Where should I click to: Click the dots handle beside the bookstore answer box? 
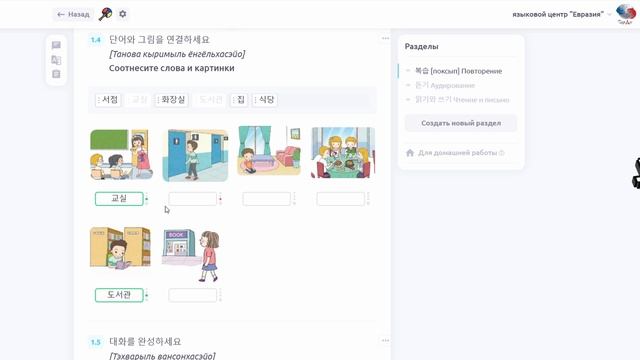[x=220, y=295]
